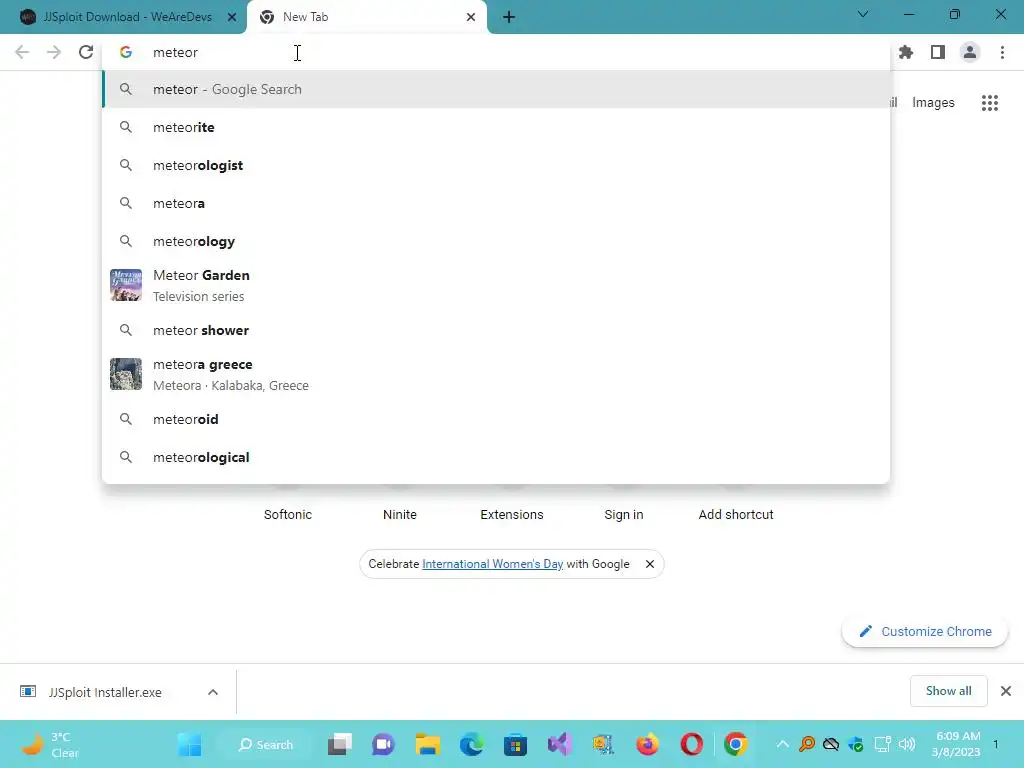
Task: Open a new tab with the plus button
Action: click(x=509, y=17)
